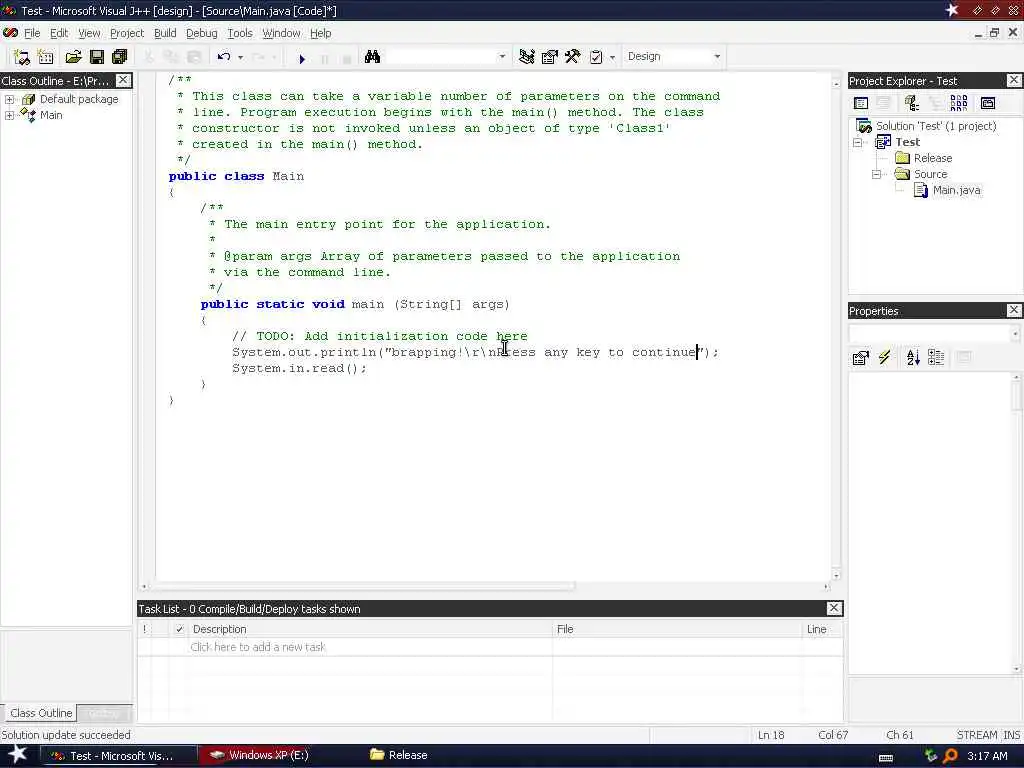This screenshot has width=1024, height=768.
Task: Open the Debug menu
Action: coord(202,33)
